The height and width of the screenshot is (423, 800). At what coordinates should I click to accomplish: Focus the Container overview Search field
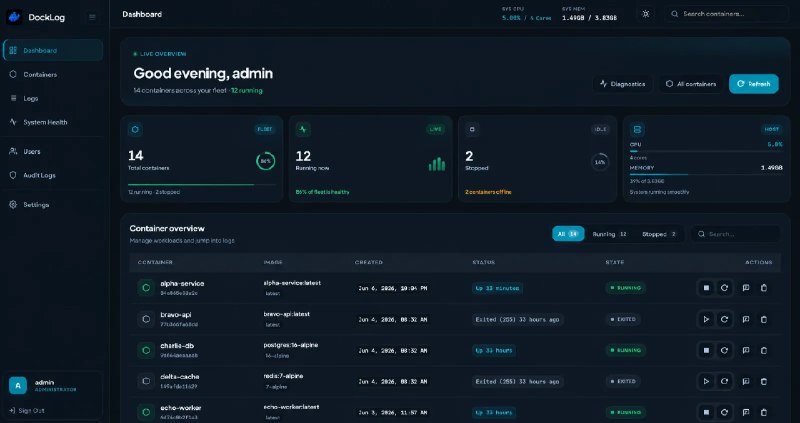736,234
